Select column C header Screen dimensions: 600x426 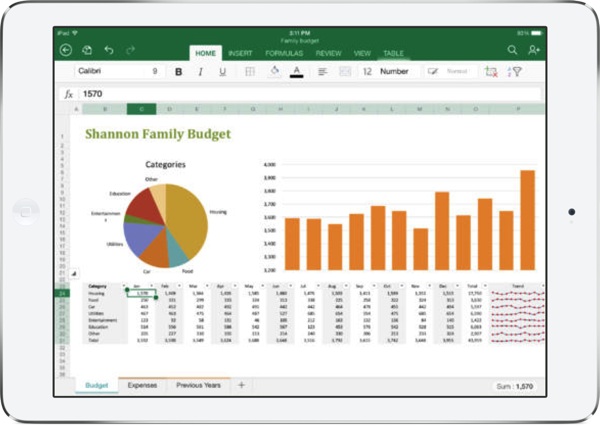click(x=142, y=109)
